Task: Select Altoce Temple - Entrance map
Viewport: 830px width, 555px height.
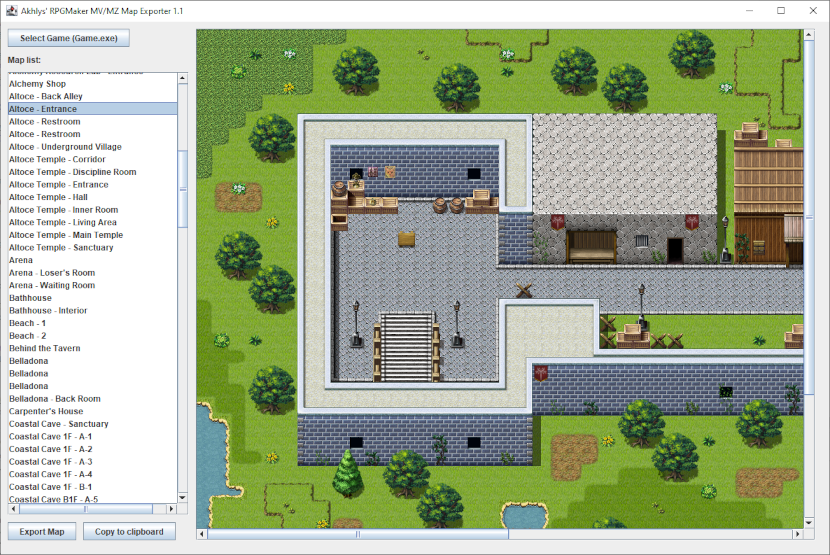Action: point(93,185)
